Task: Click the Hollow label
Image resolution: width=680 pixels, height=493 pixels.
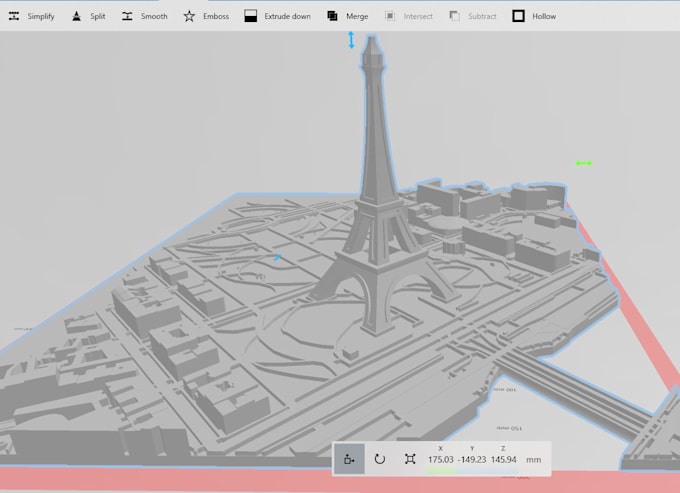Action: (x=544, y=16)
